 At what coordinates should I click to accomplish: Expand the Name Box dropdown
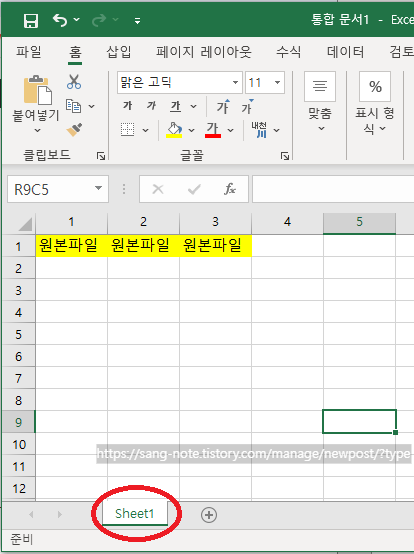pos(99,188)
